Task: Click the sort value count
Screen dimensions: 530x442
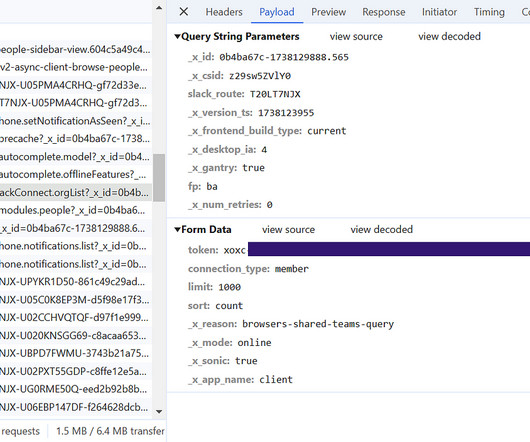Action: tap(229, 305)
